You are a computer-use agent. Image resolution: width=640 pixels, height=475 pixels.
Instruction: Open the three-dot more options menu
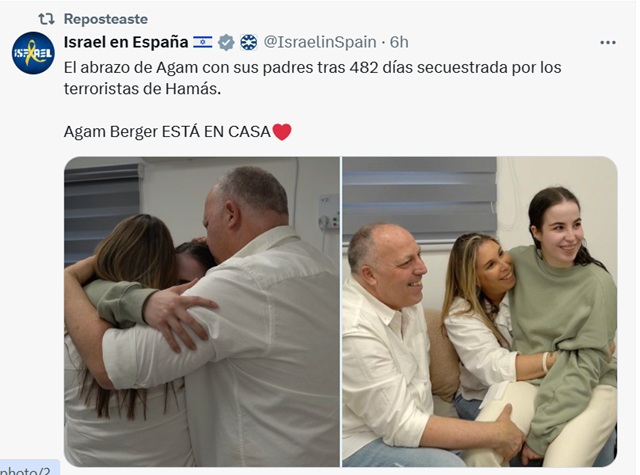(608, 42)
